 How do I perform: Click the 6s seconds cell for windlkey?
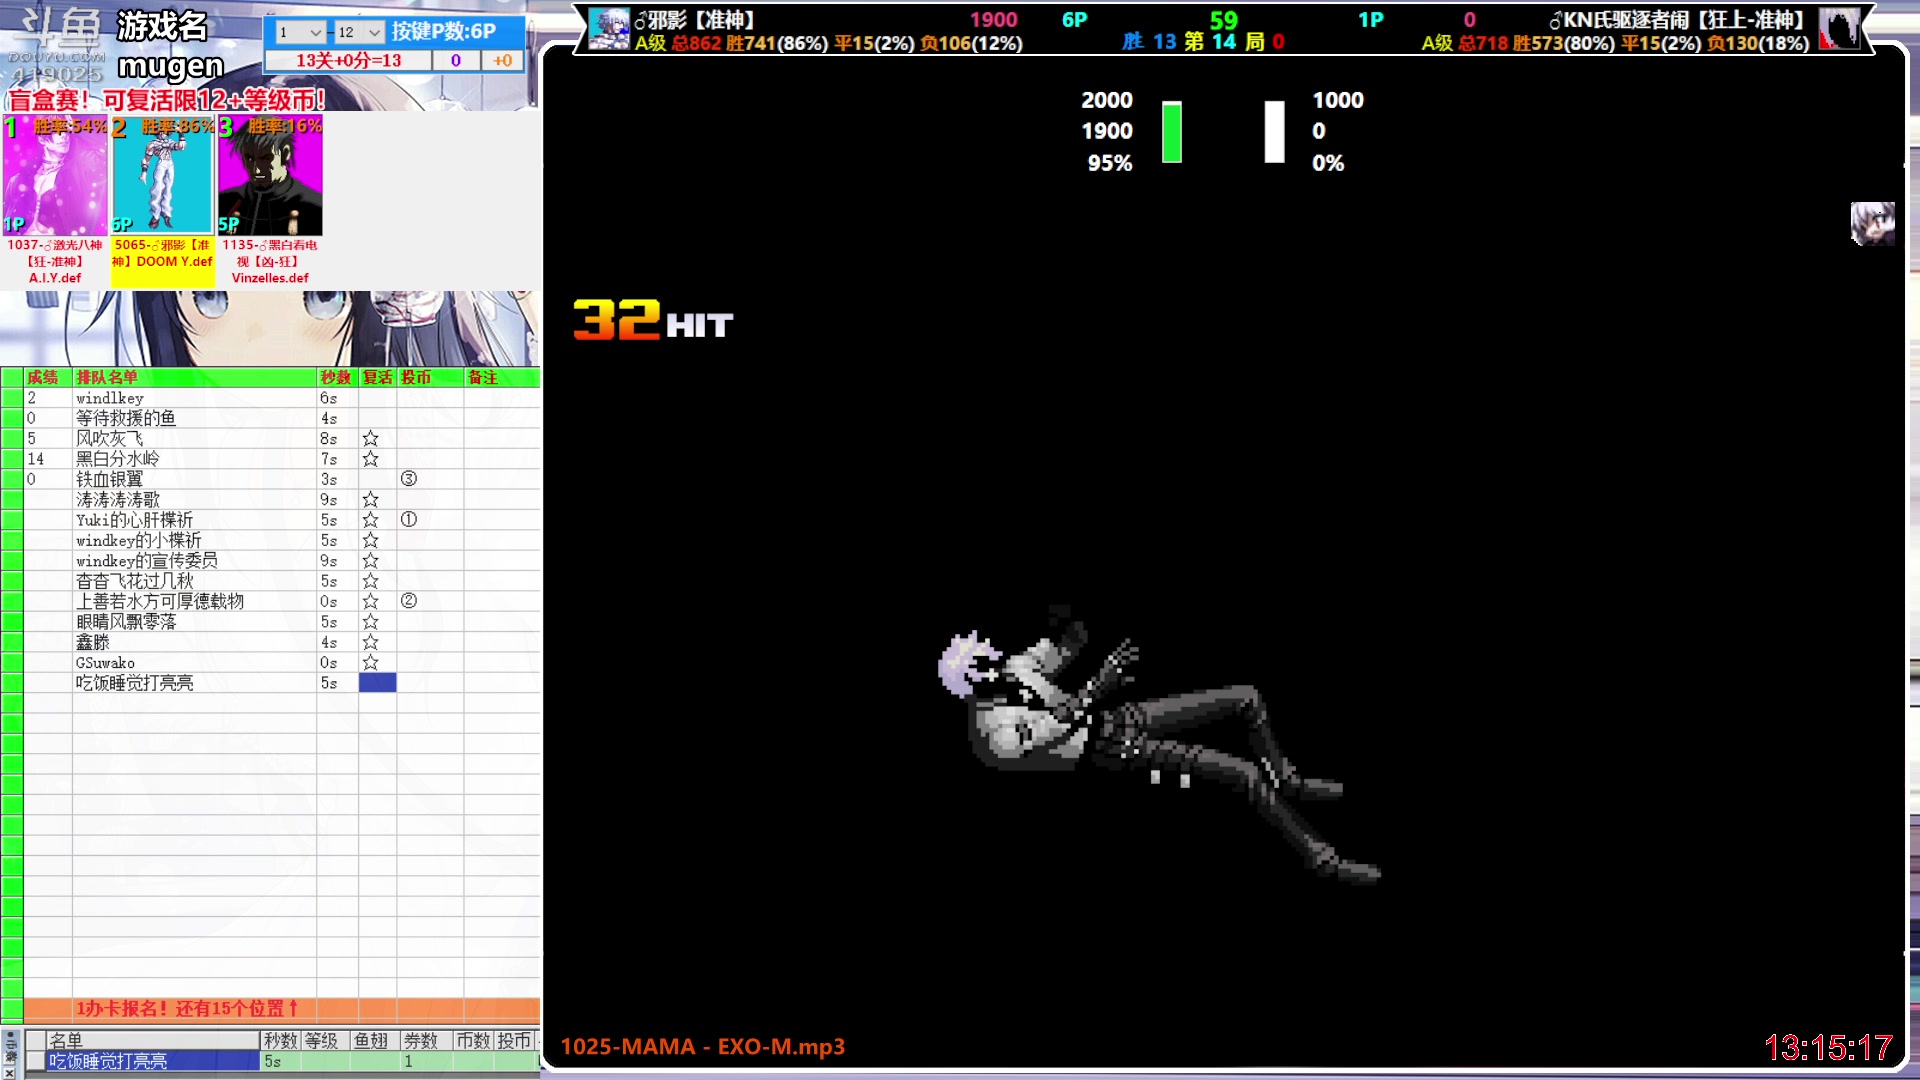pyautogui.click(x=337, y=398)
